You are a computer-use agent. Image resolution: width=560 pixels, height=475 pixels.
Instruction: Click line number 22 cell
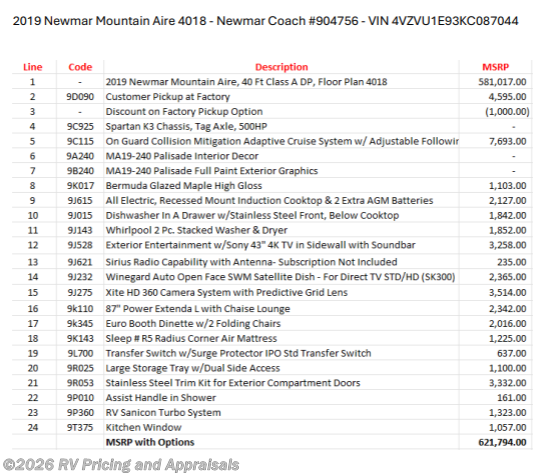[x=33, y=398]
